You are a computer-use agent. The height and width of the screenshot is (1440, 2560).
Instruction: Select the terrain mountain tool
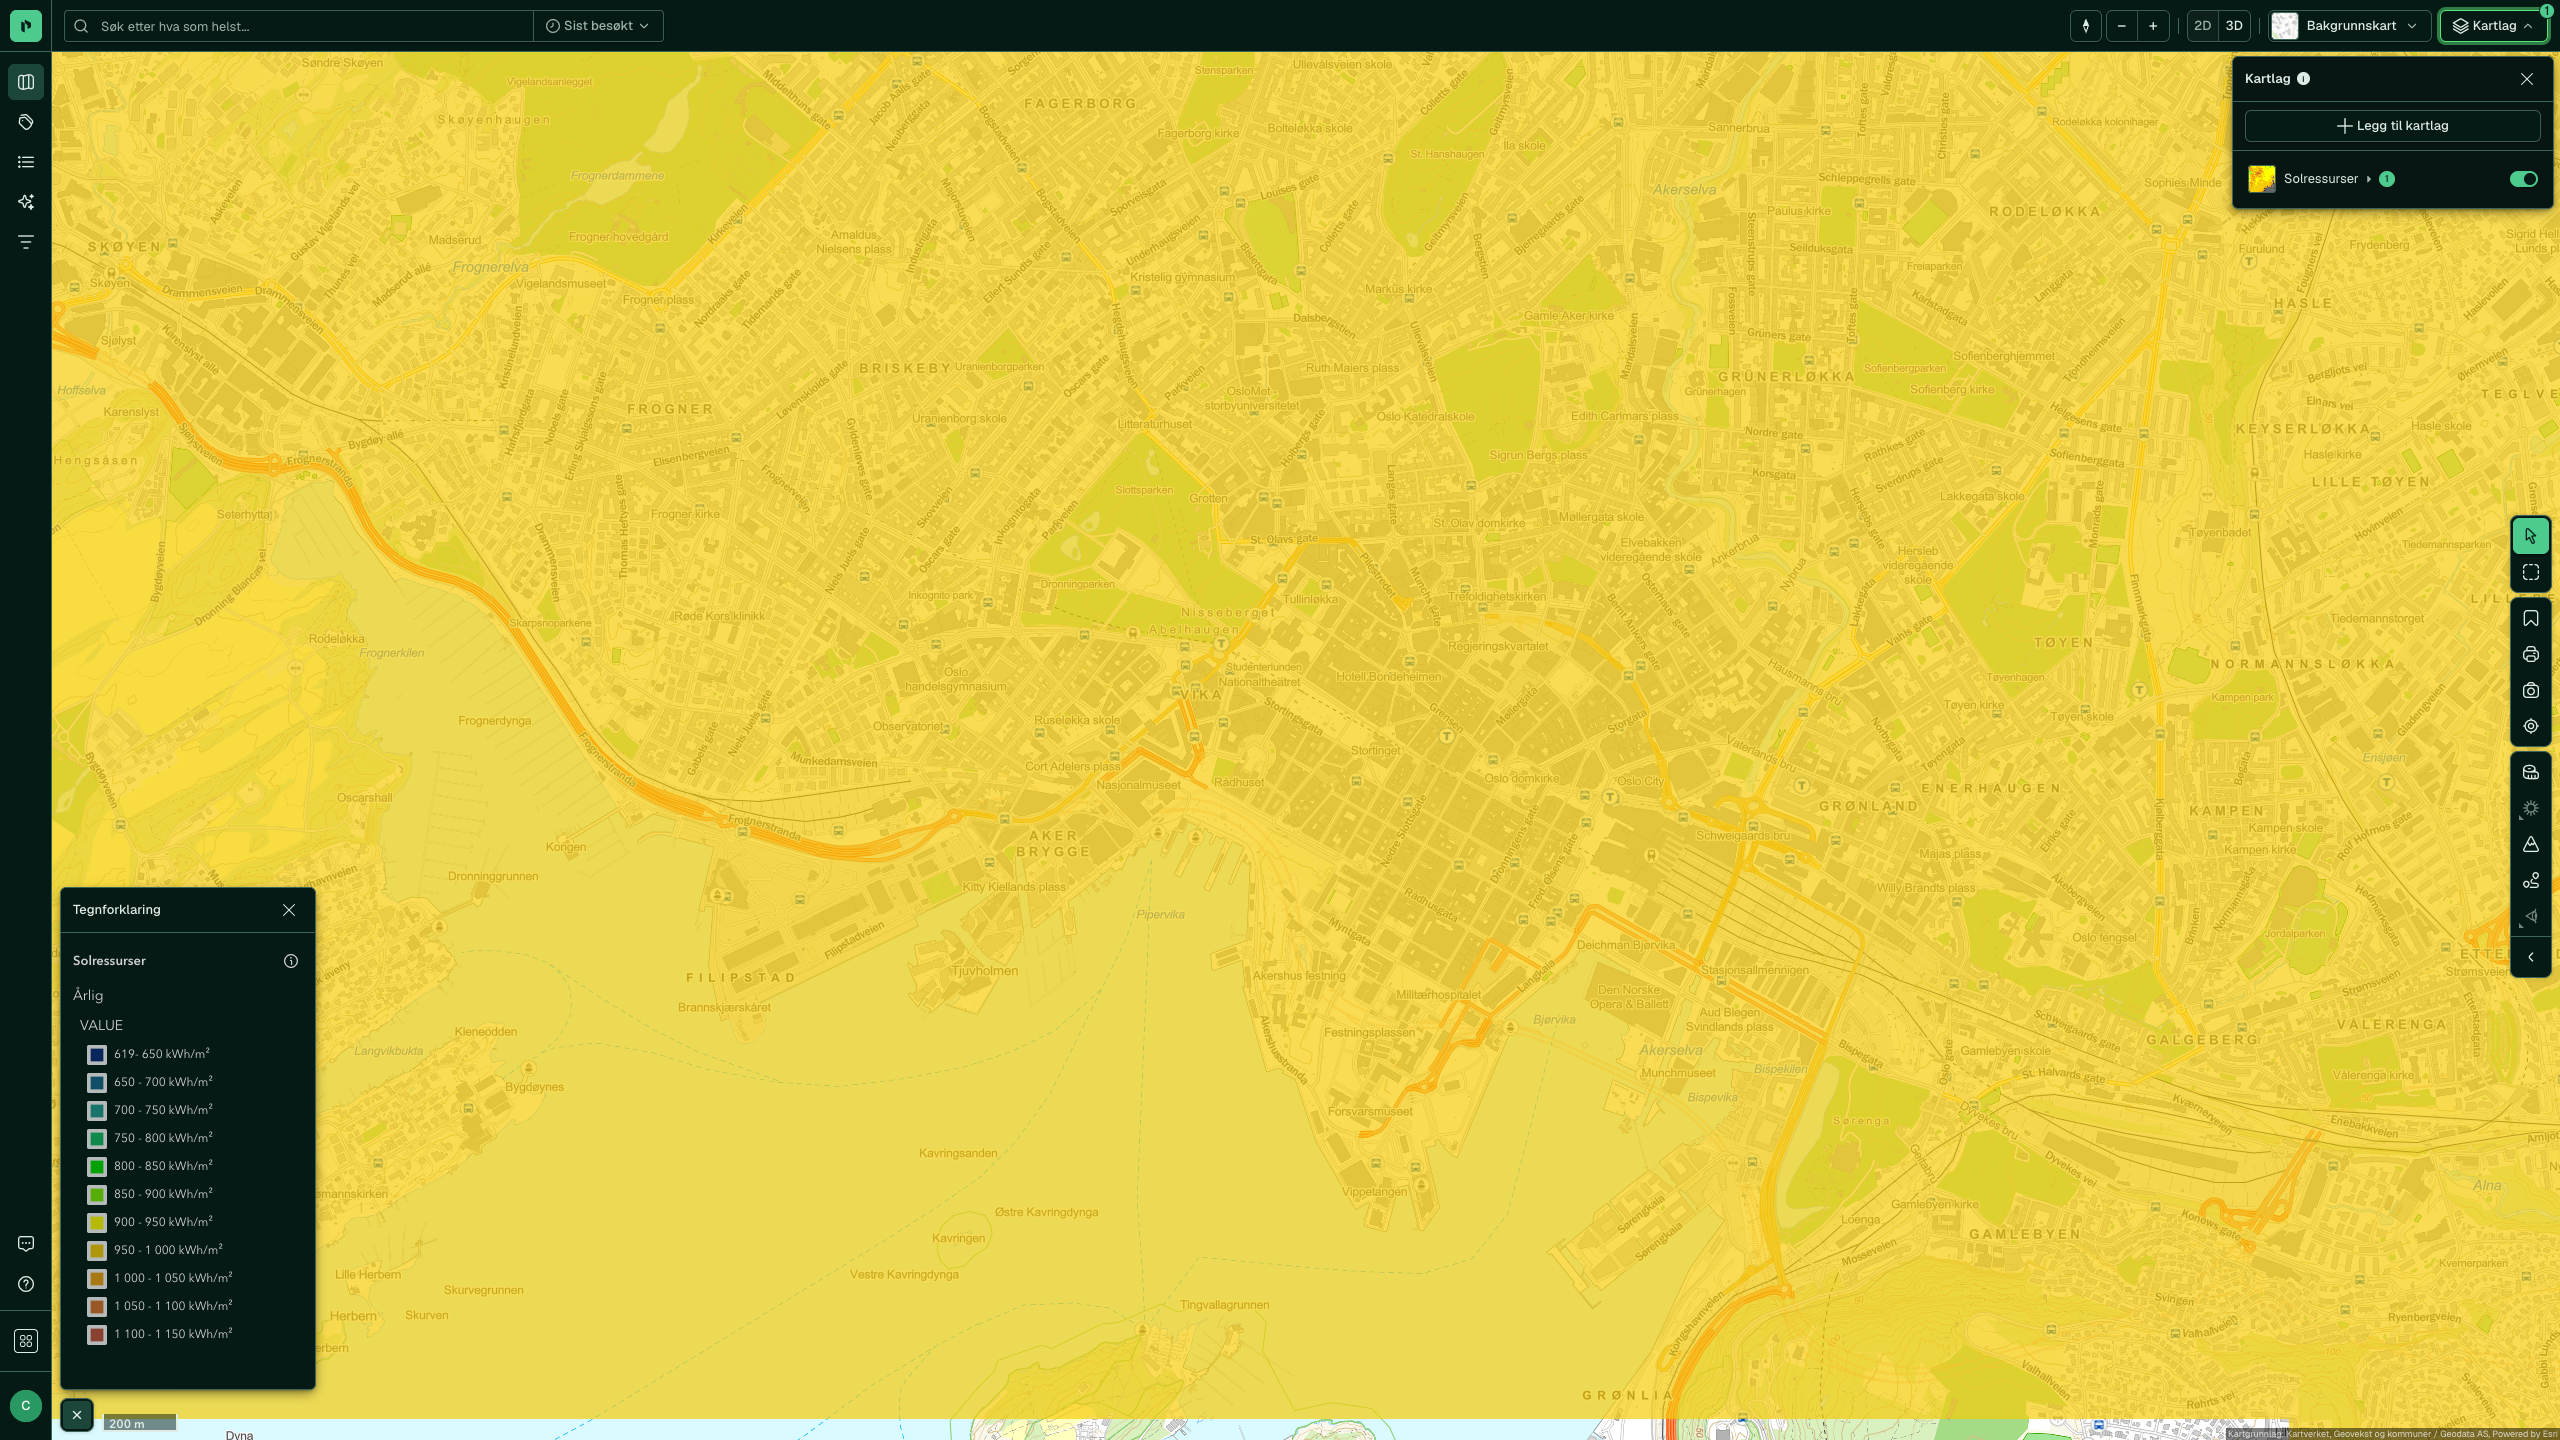(2531, 844)
